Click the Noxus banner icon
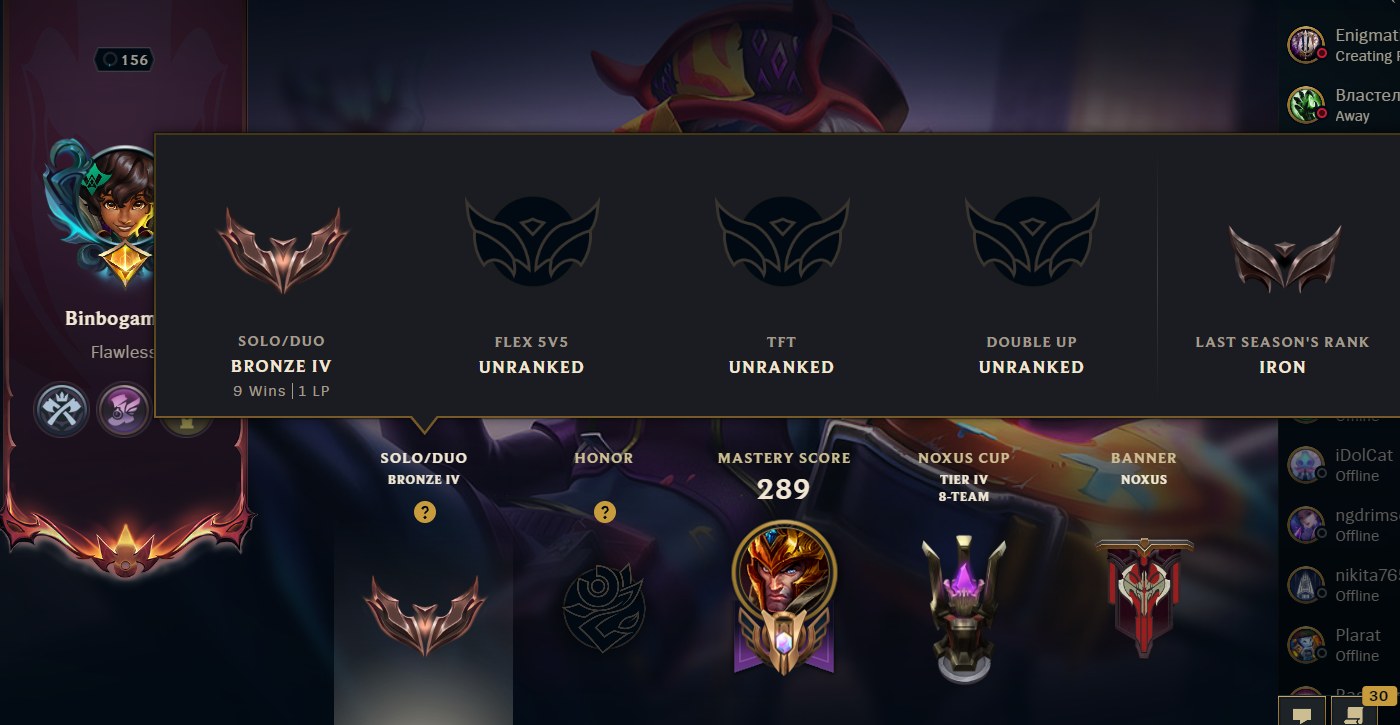This screenshot has width=1400, height=725. click(x=1144, y=597)
